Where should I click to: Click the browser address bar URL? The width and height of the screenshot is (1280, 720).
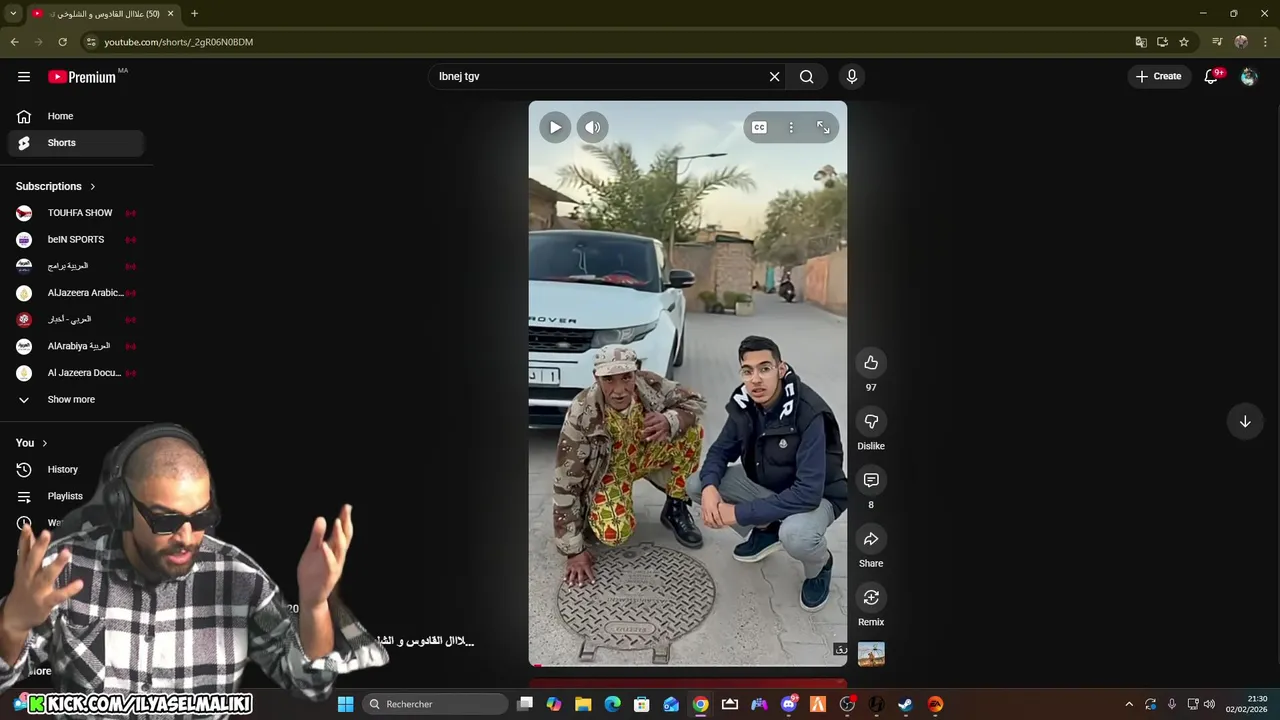(x=179, y=42)
